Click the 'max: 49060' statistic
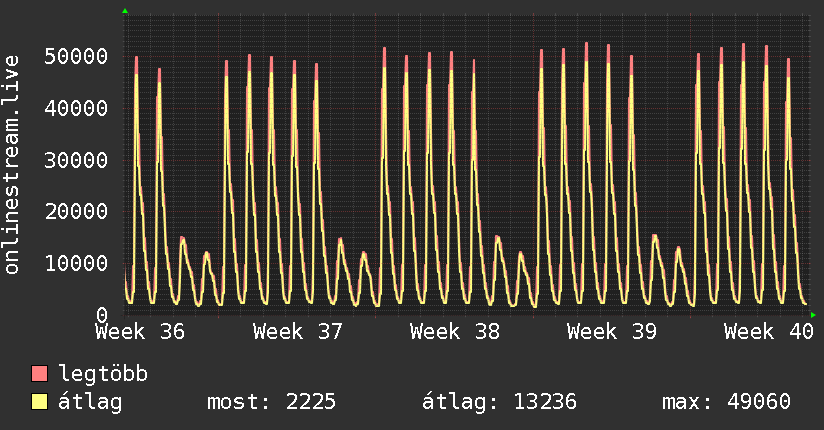Viewport: 824px width, 430px height. (x=726, y=402)
